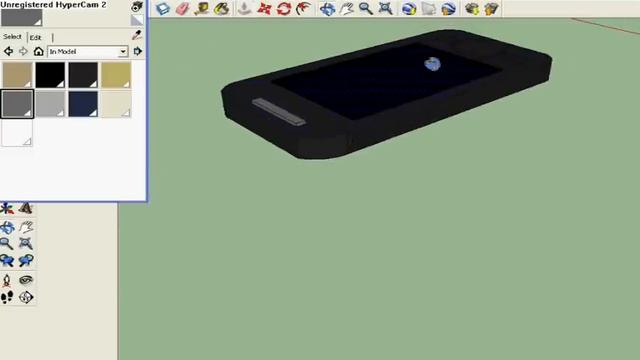Select the red Move tool

pyautogui.click(x=264, y=9)
